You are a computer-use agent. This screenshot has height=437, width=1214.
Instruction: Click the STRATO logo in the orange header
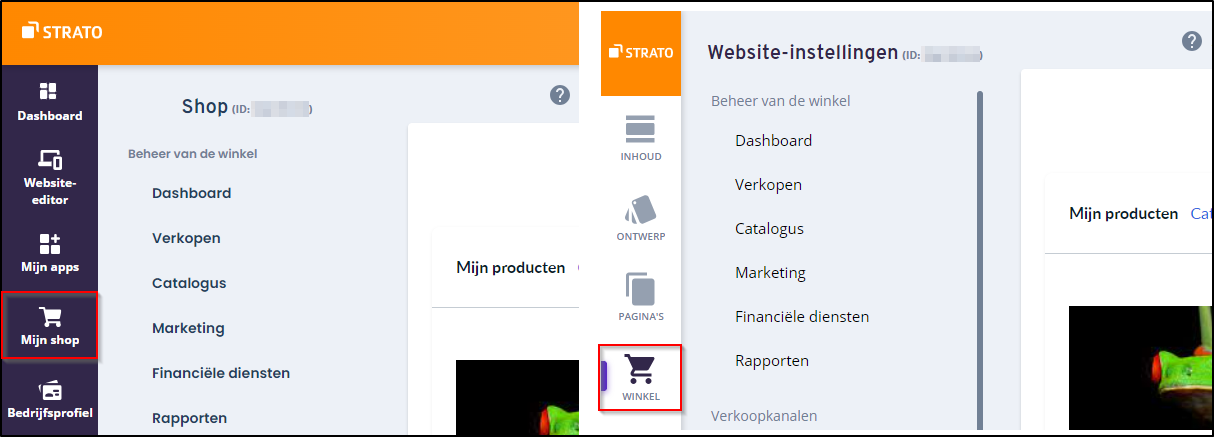pos(61,32)
